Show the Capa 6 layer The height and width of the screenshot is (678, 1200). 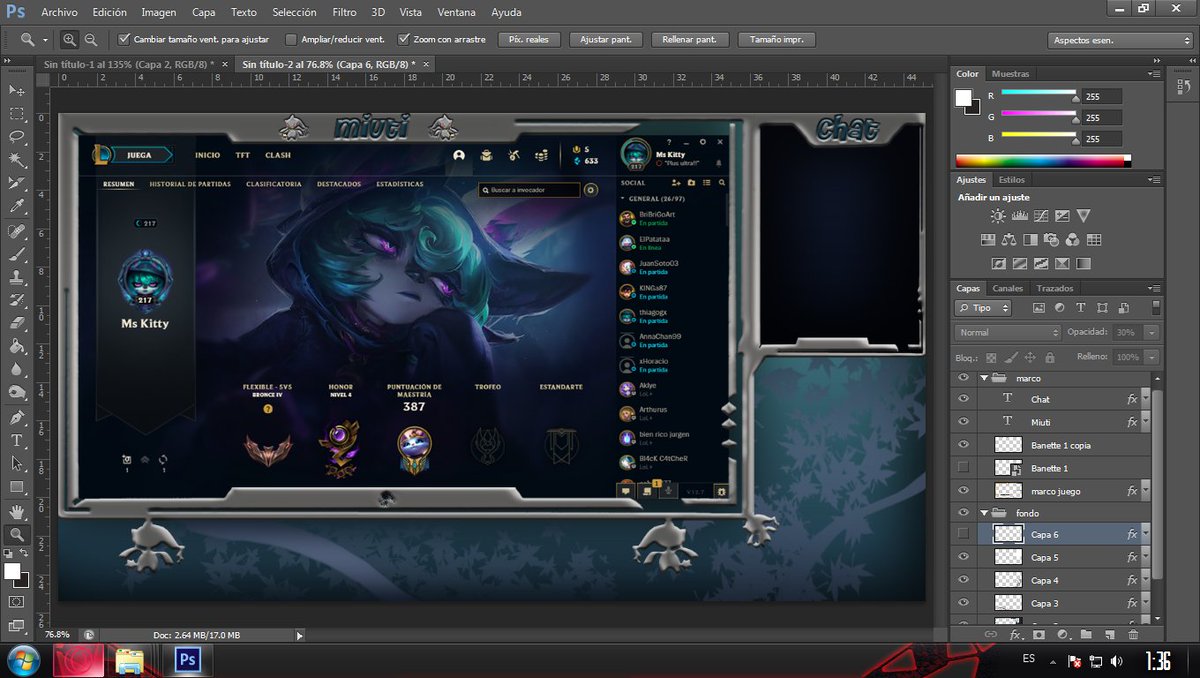coord(963,534)
